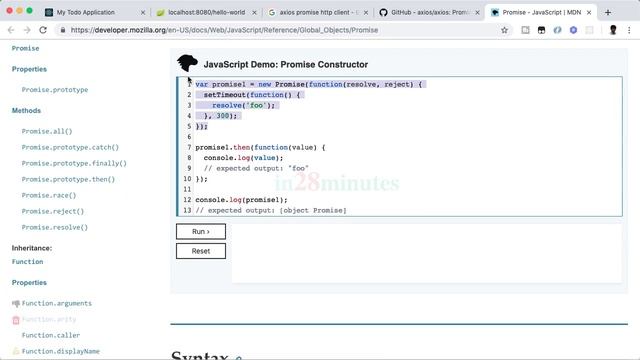Viewport: 640px width, 360px height.
Task: Click the red macOS window close button
Action: (x=9, y=11)
